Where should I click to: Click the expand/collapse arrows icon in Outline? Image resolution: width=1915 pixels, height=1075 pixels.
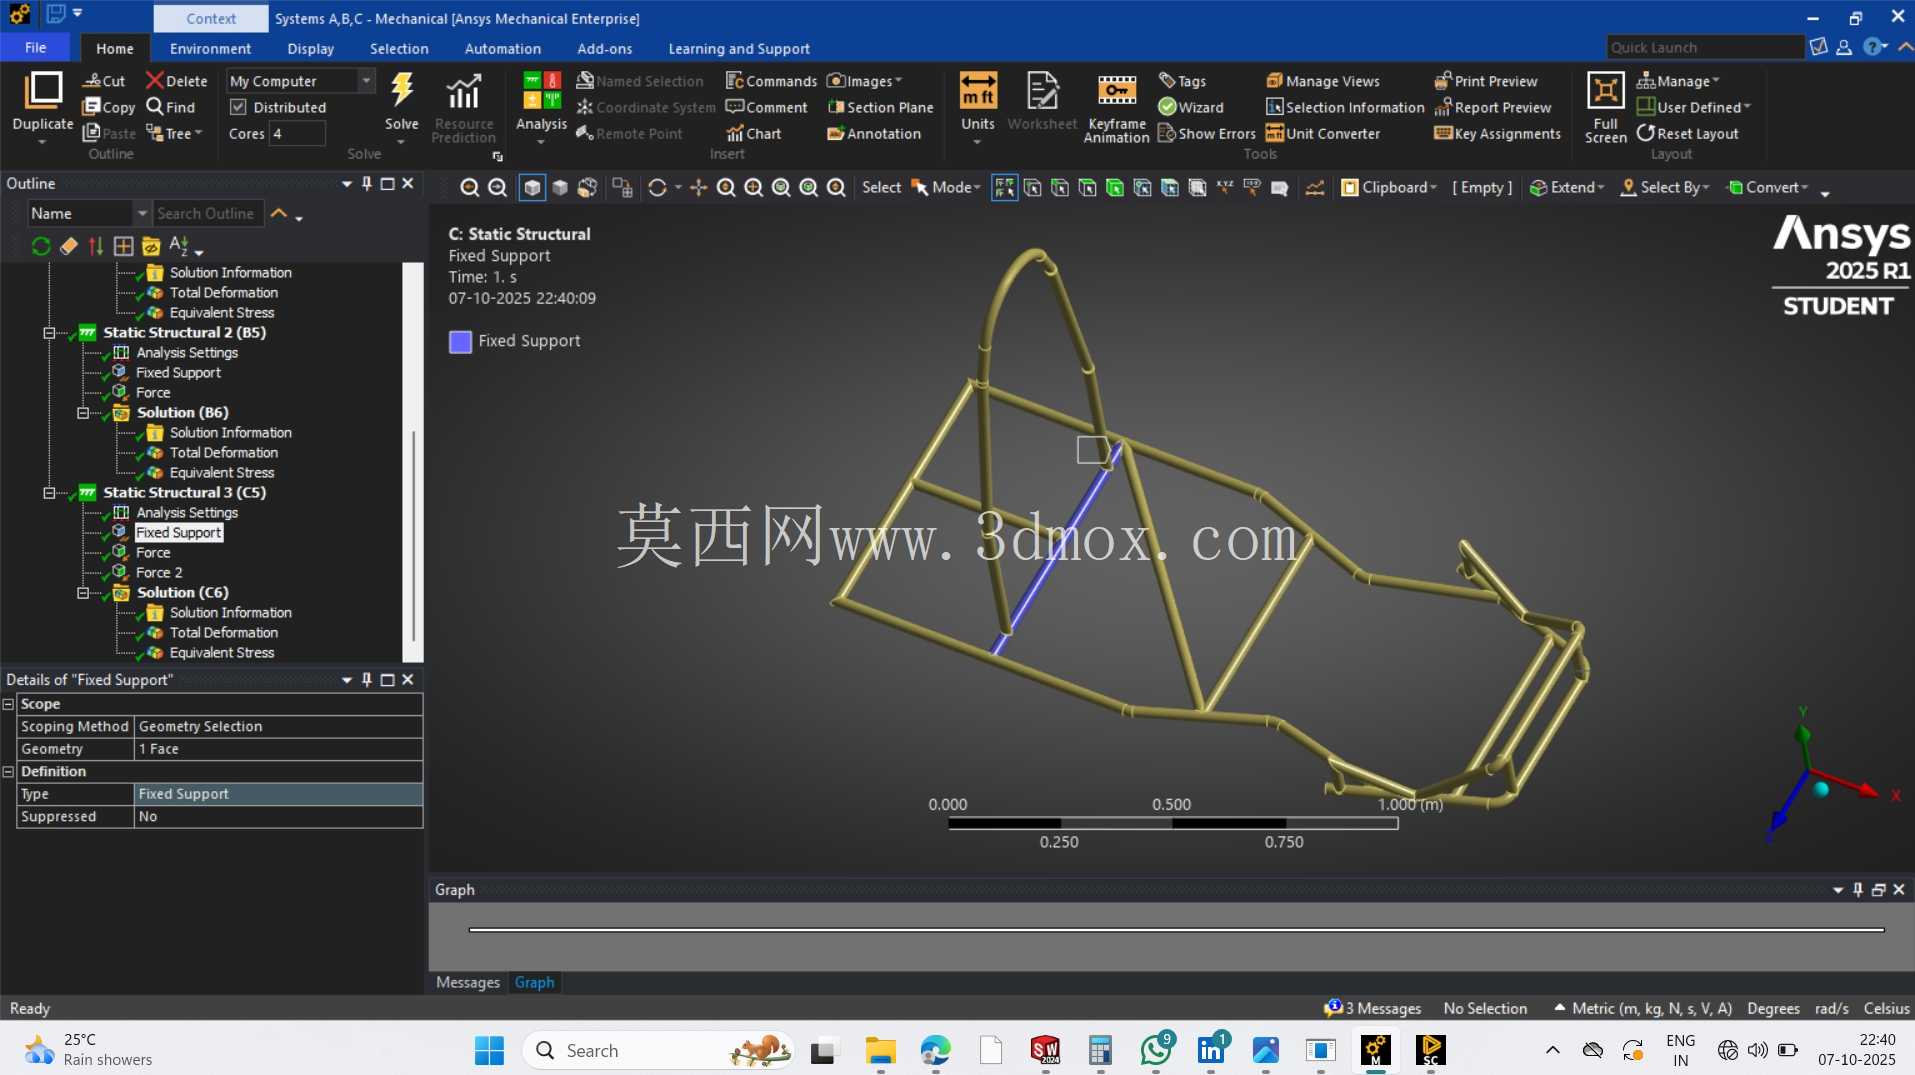coord(96,246)
